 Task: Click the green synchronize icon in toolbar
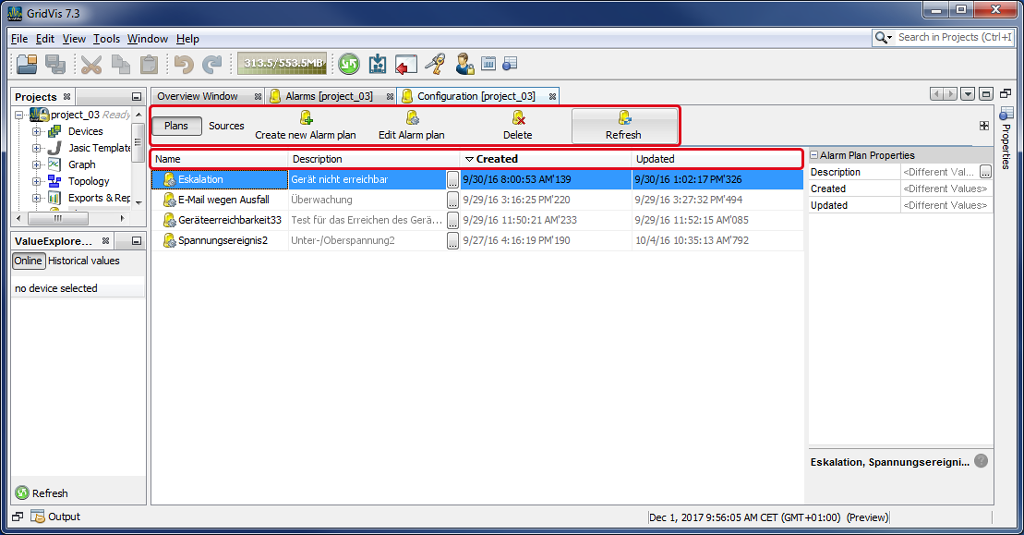pos(348,65)
